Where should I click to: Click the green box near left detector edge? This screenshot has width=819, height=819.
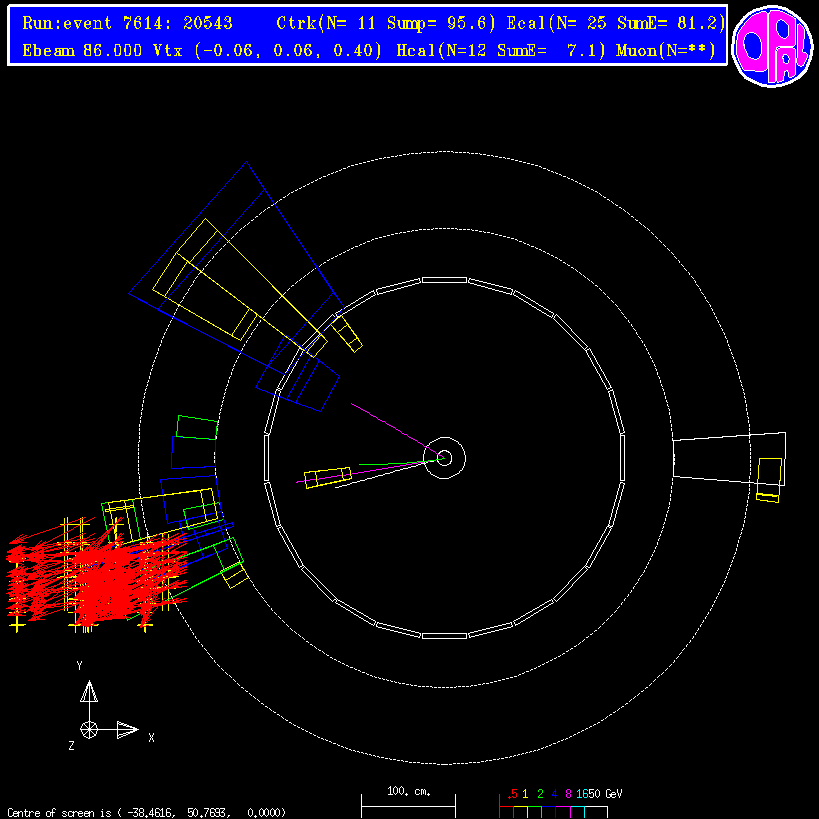196,427
